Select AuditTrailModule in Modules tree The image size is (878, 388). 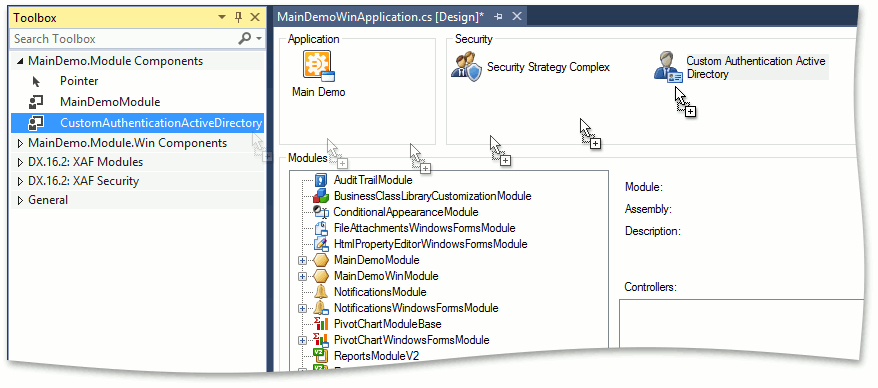point(373,180)
